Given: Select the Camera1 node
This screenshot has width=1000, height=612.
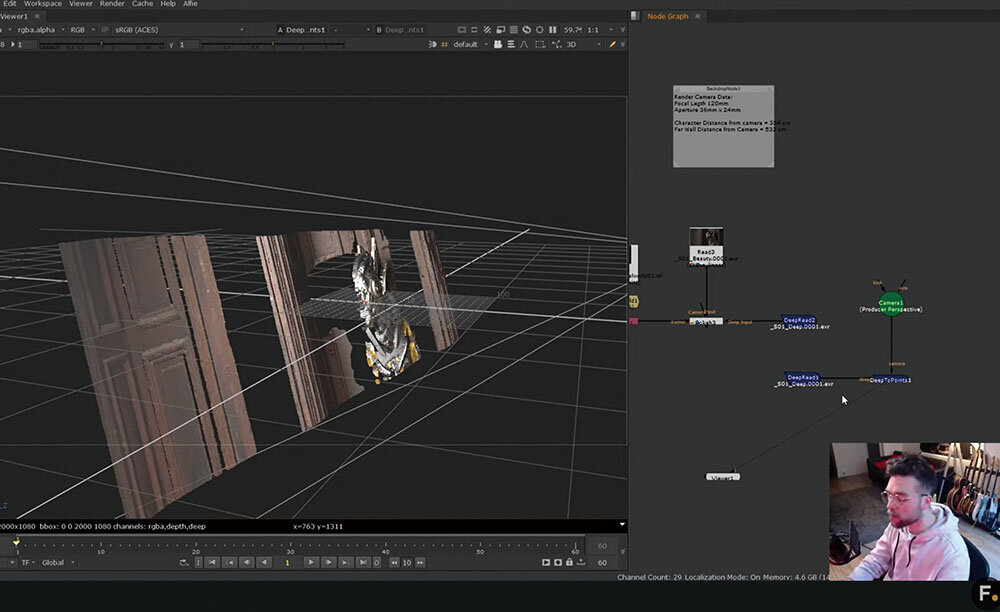Looking at the screenshot, I should click(x=890, y=302).
